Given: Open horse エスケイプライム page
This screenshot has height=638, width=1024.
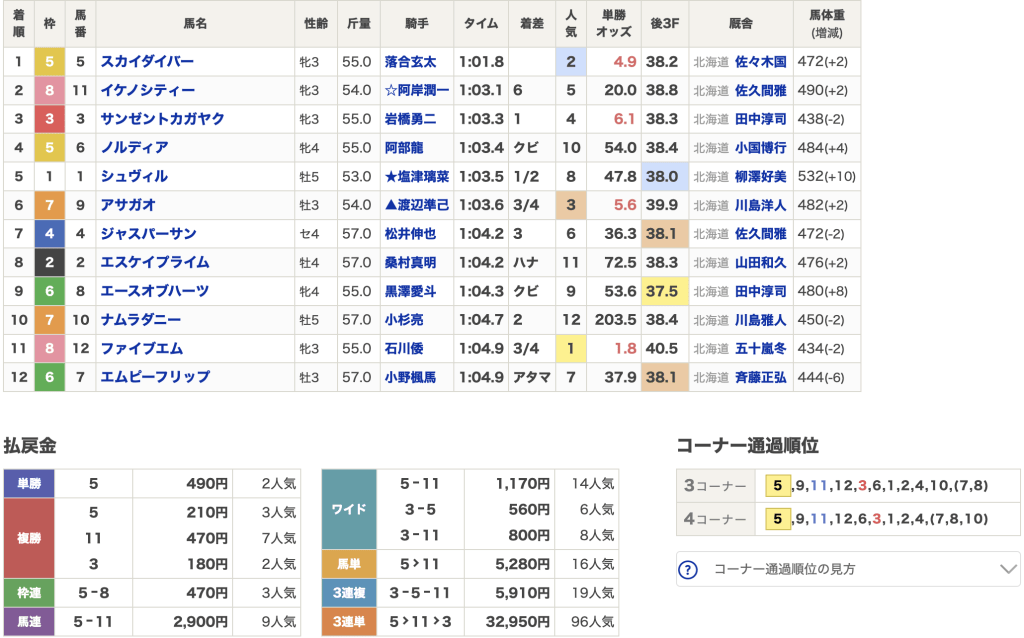Looking at the screenshot, I should tap(155, 263).
